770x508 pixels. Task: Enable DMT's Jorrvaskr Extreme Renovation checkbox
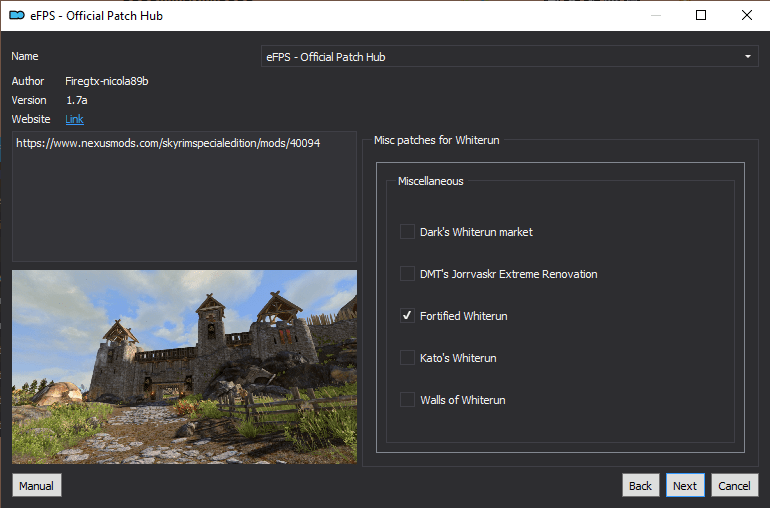click(x=407, y=274)
